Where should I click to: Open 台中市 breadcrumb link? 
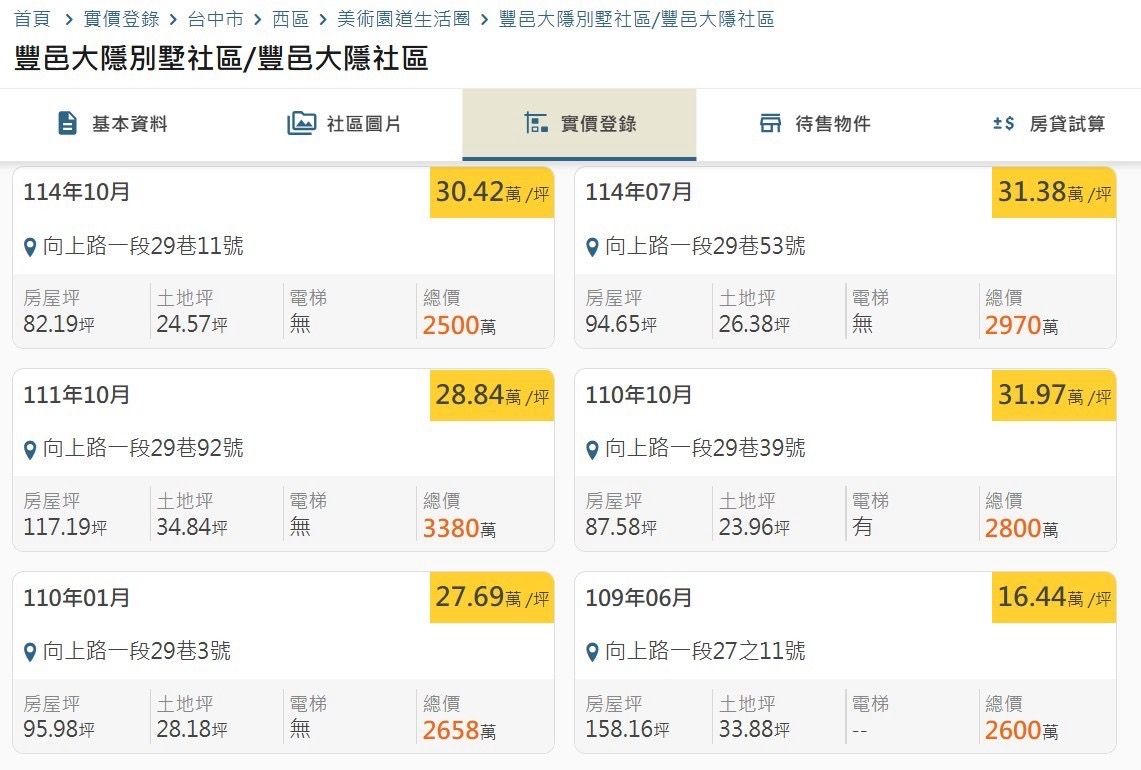(215, 19)
